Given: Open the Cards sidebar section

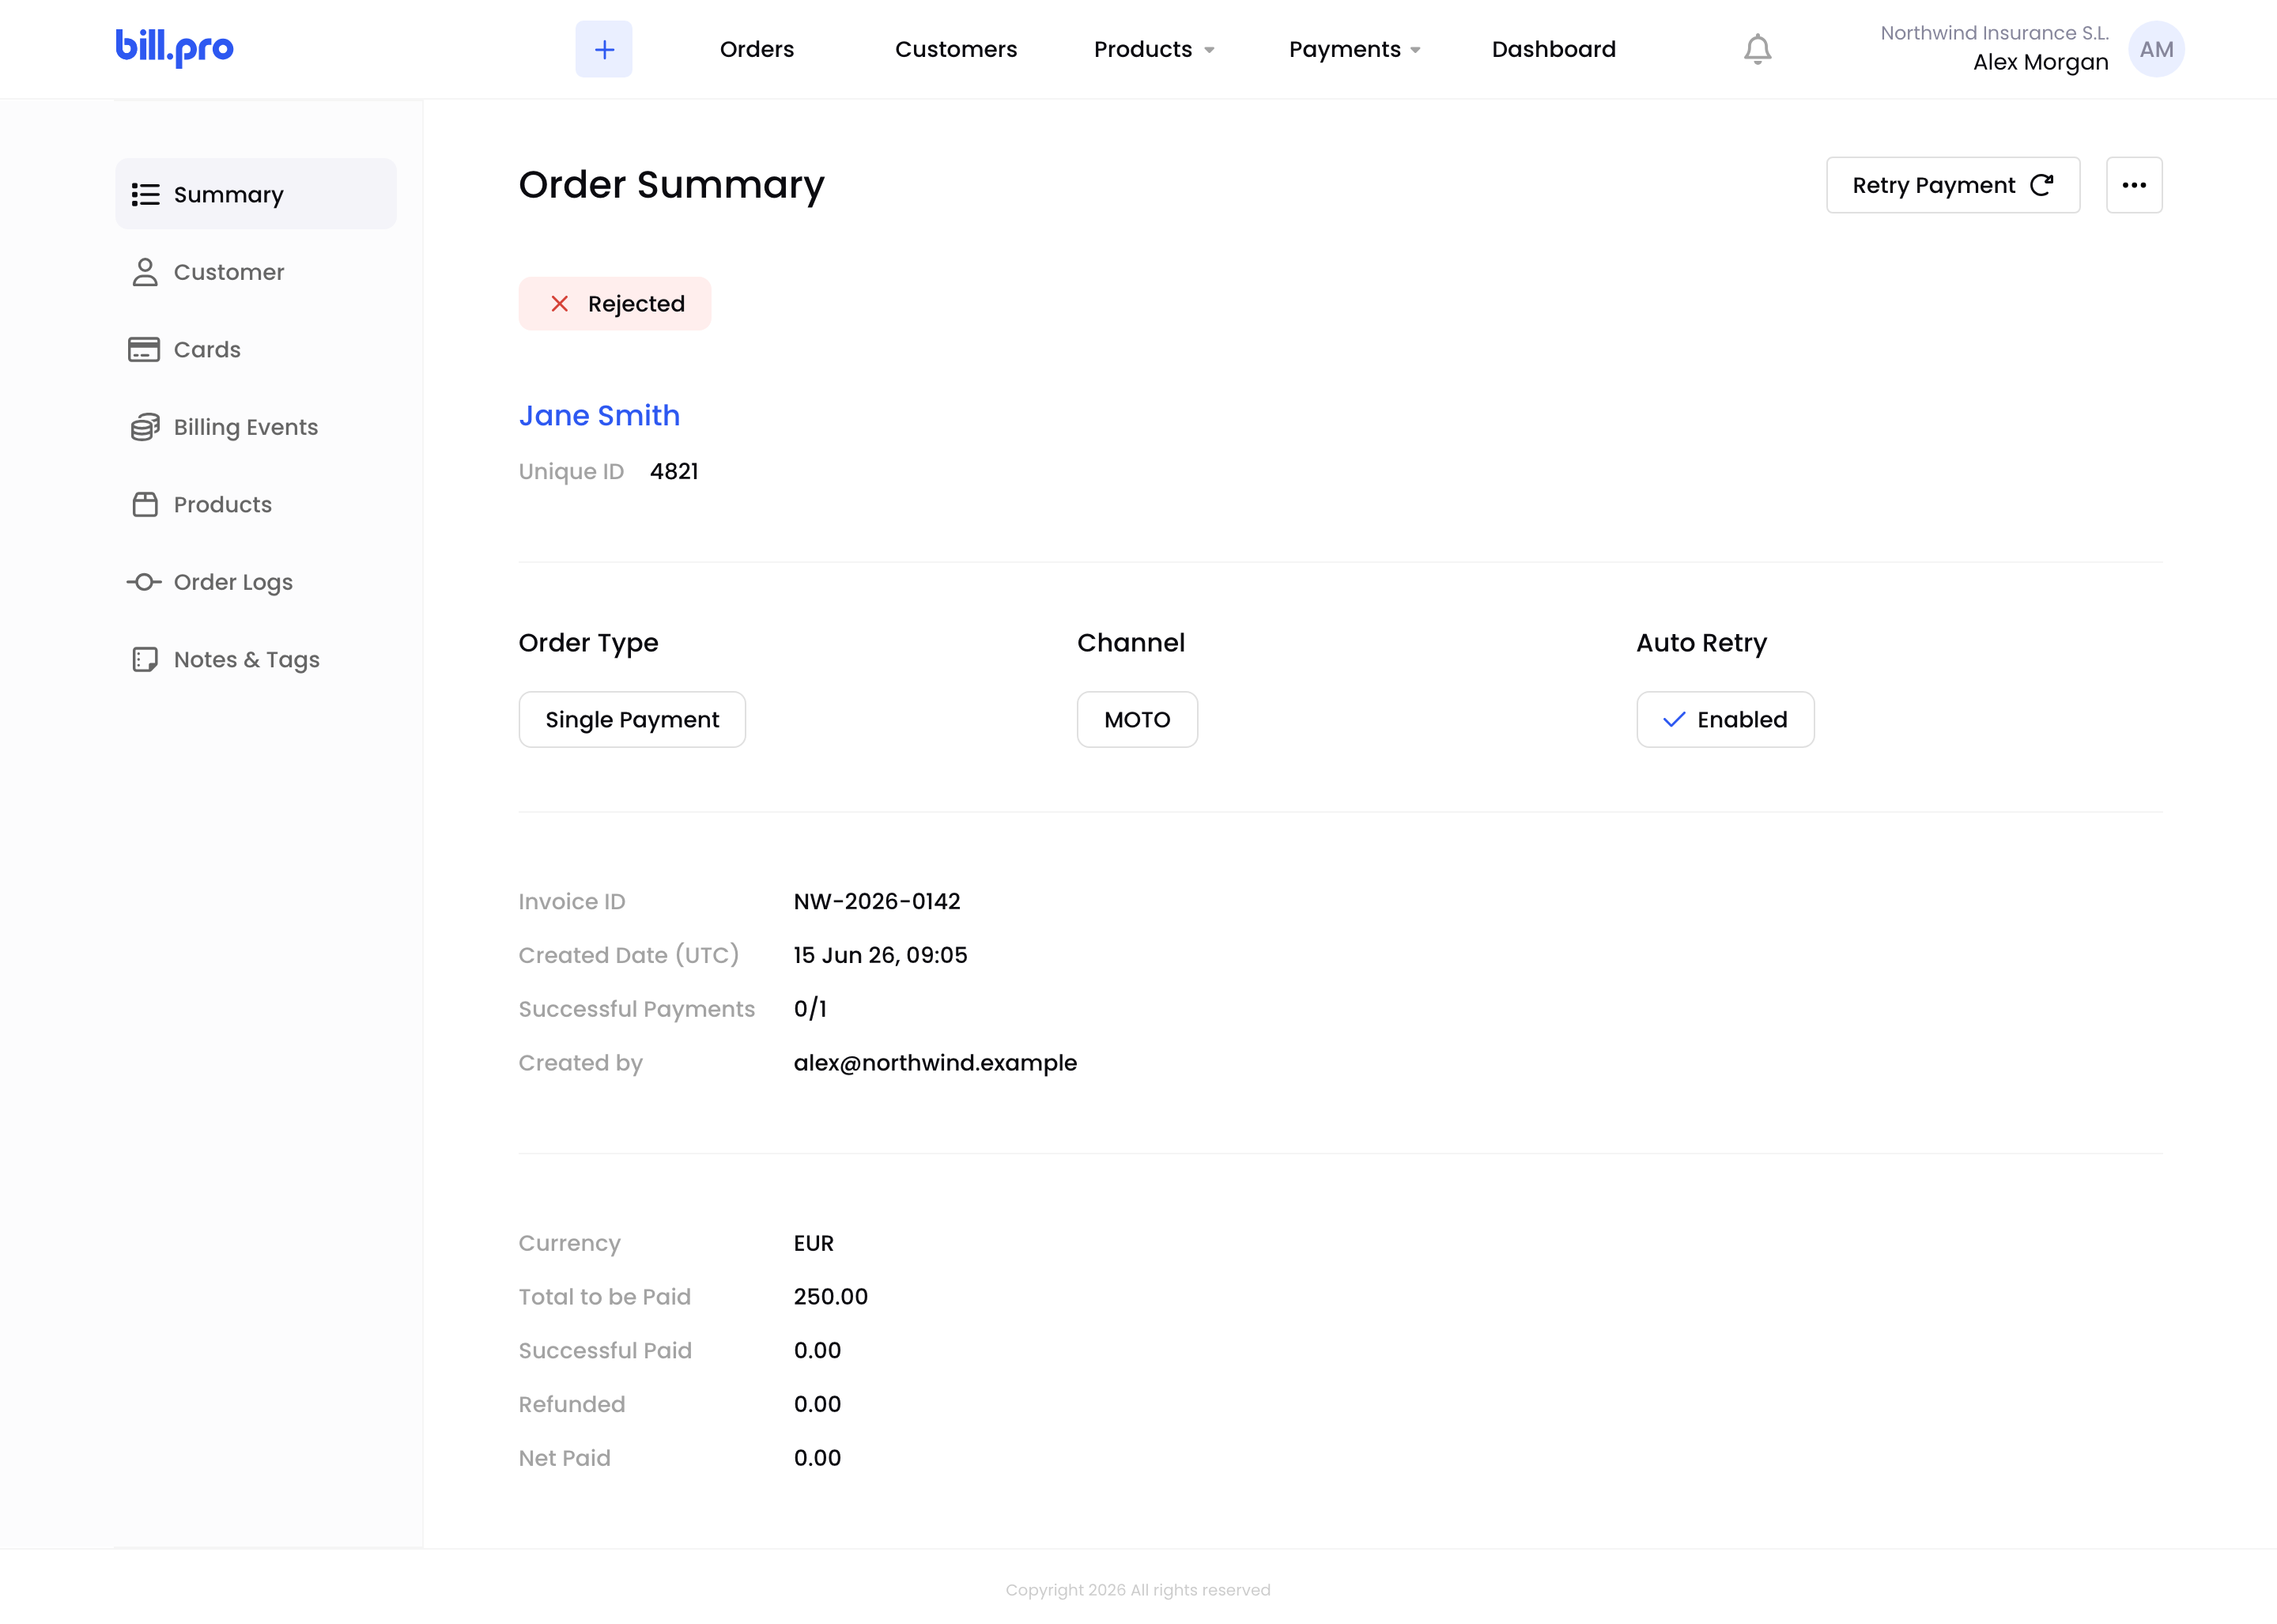Looking at the screenshot, I should click(256, 350).
